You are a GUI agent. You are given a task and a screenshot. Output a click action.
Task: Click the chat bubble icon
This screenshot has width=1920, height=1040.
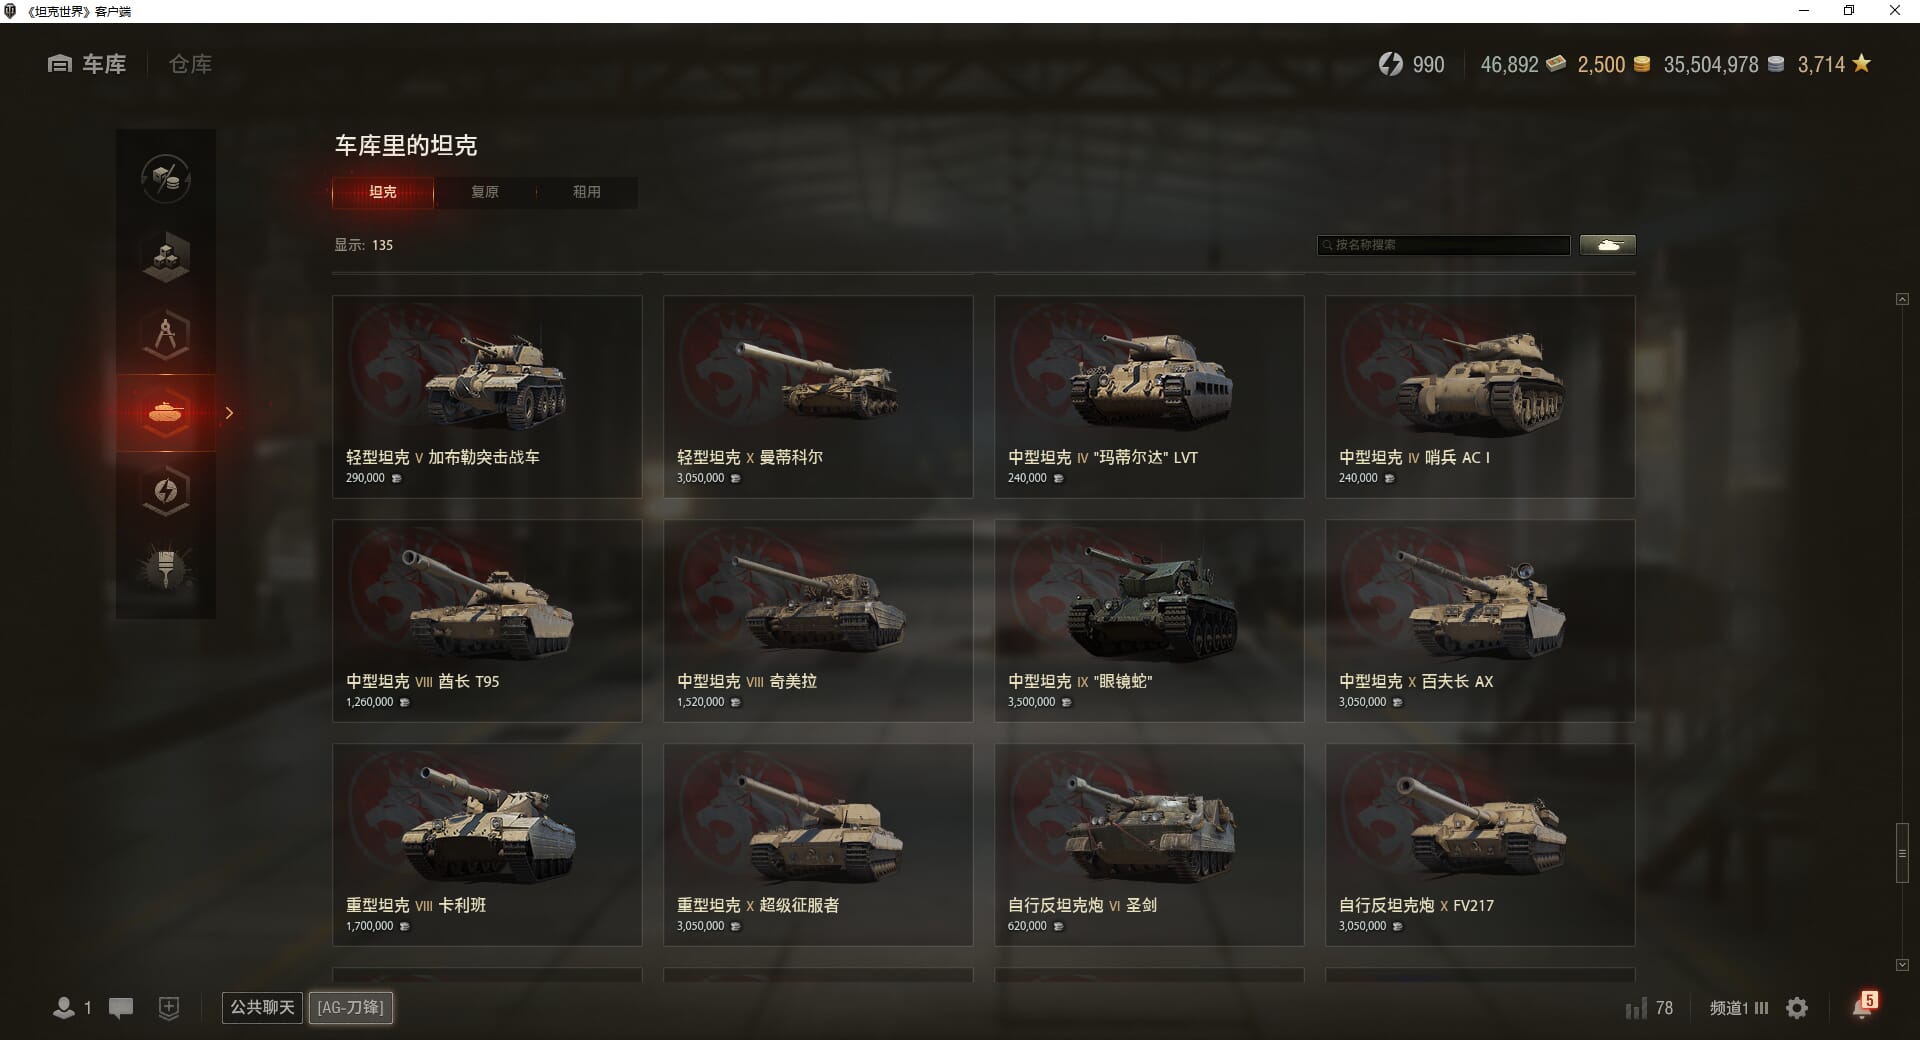point(121,1008)
